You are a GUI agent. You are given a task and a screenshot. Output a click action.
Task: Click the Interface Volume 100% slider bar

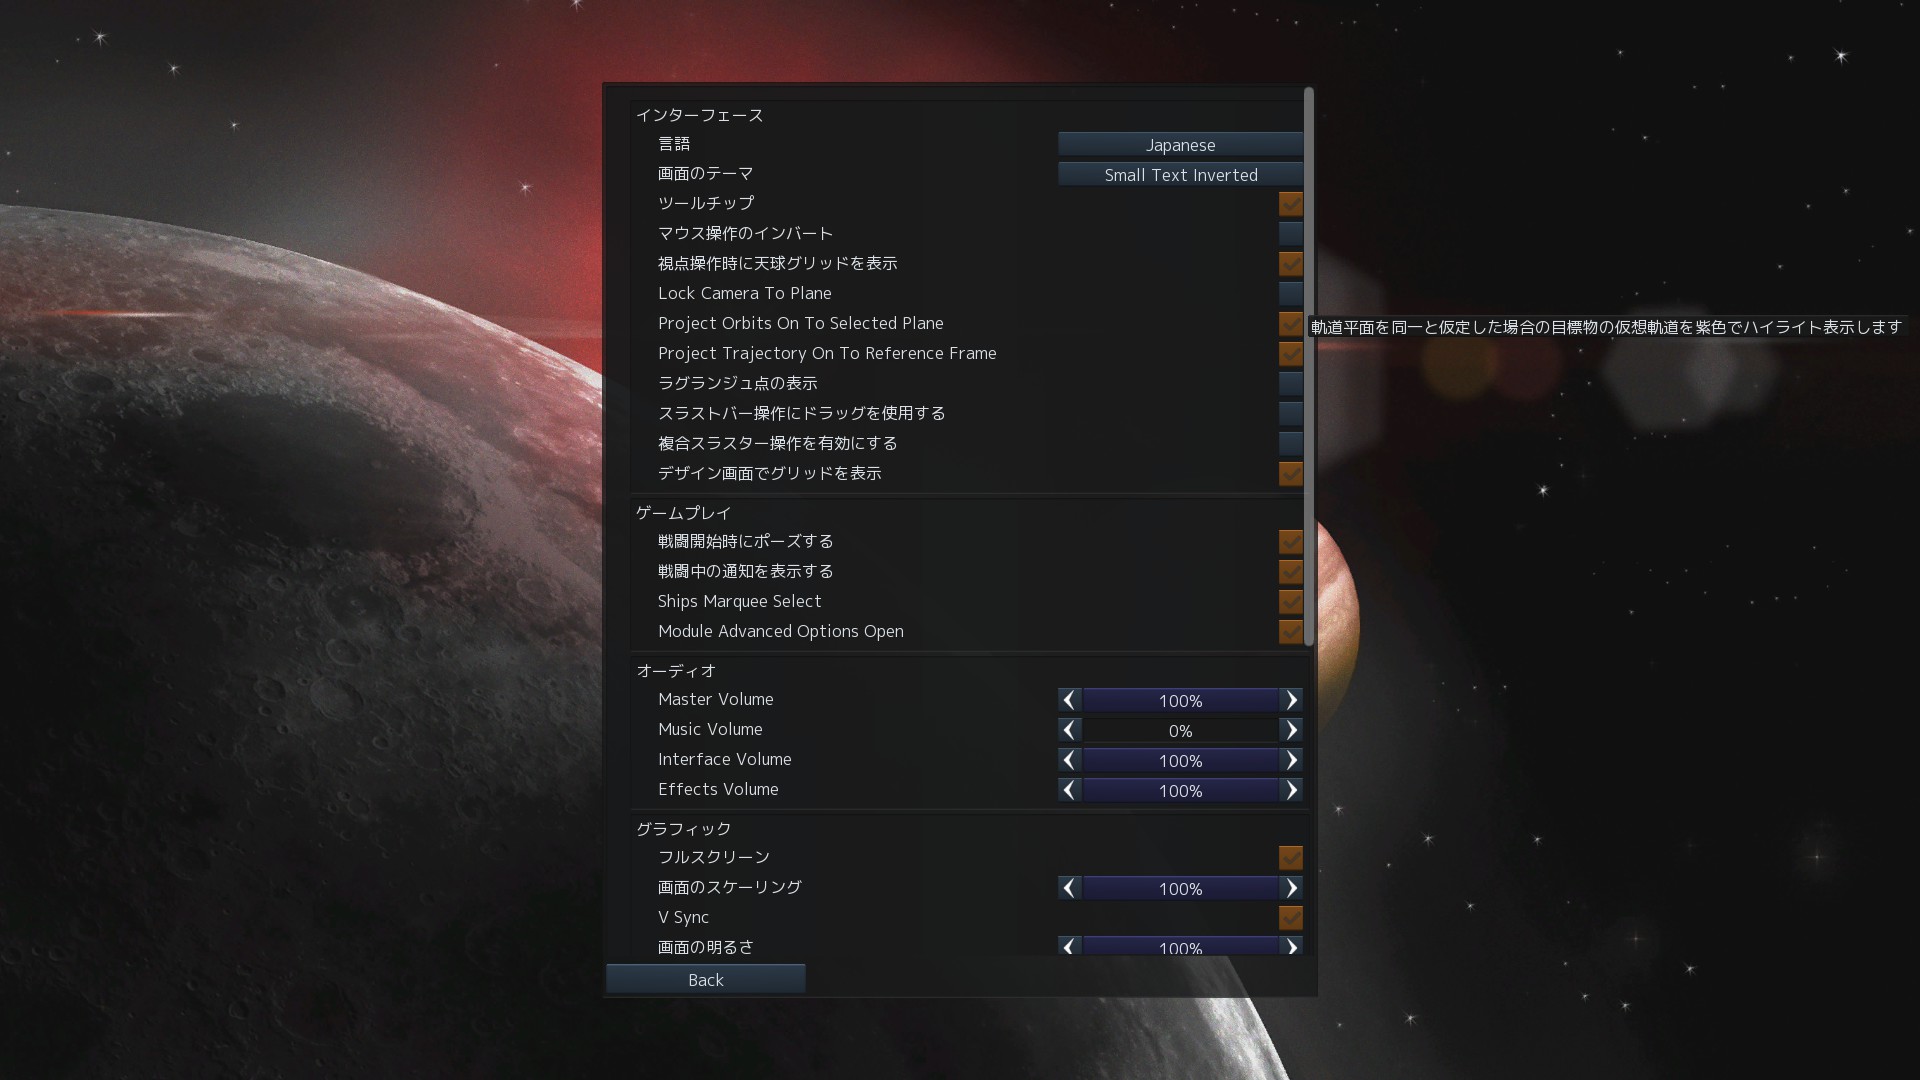pos(1180,760)
